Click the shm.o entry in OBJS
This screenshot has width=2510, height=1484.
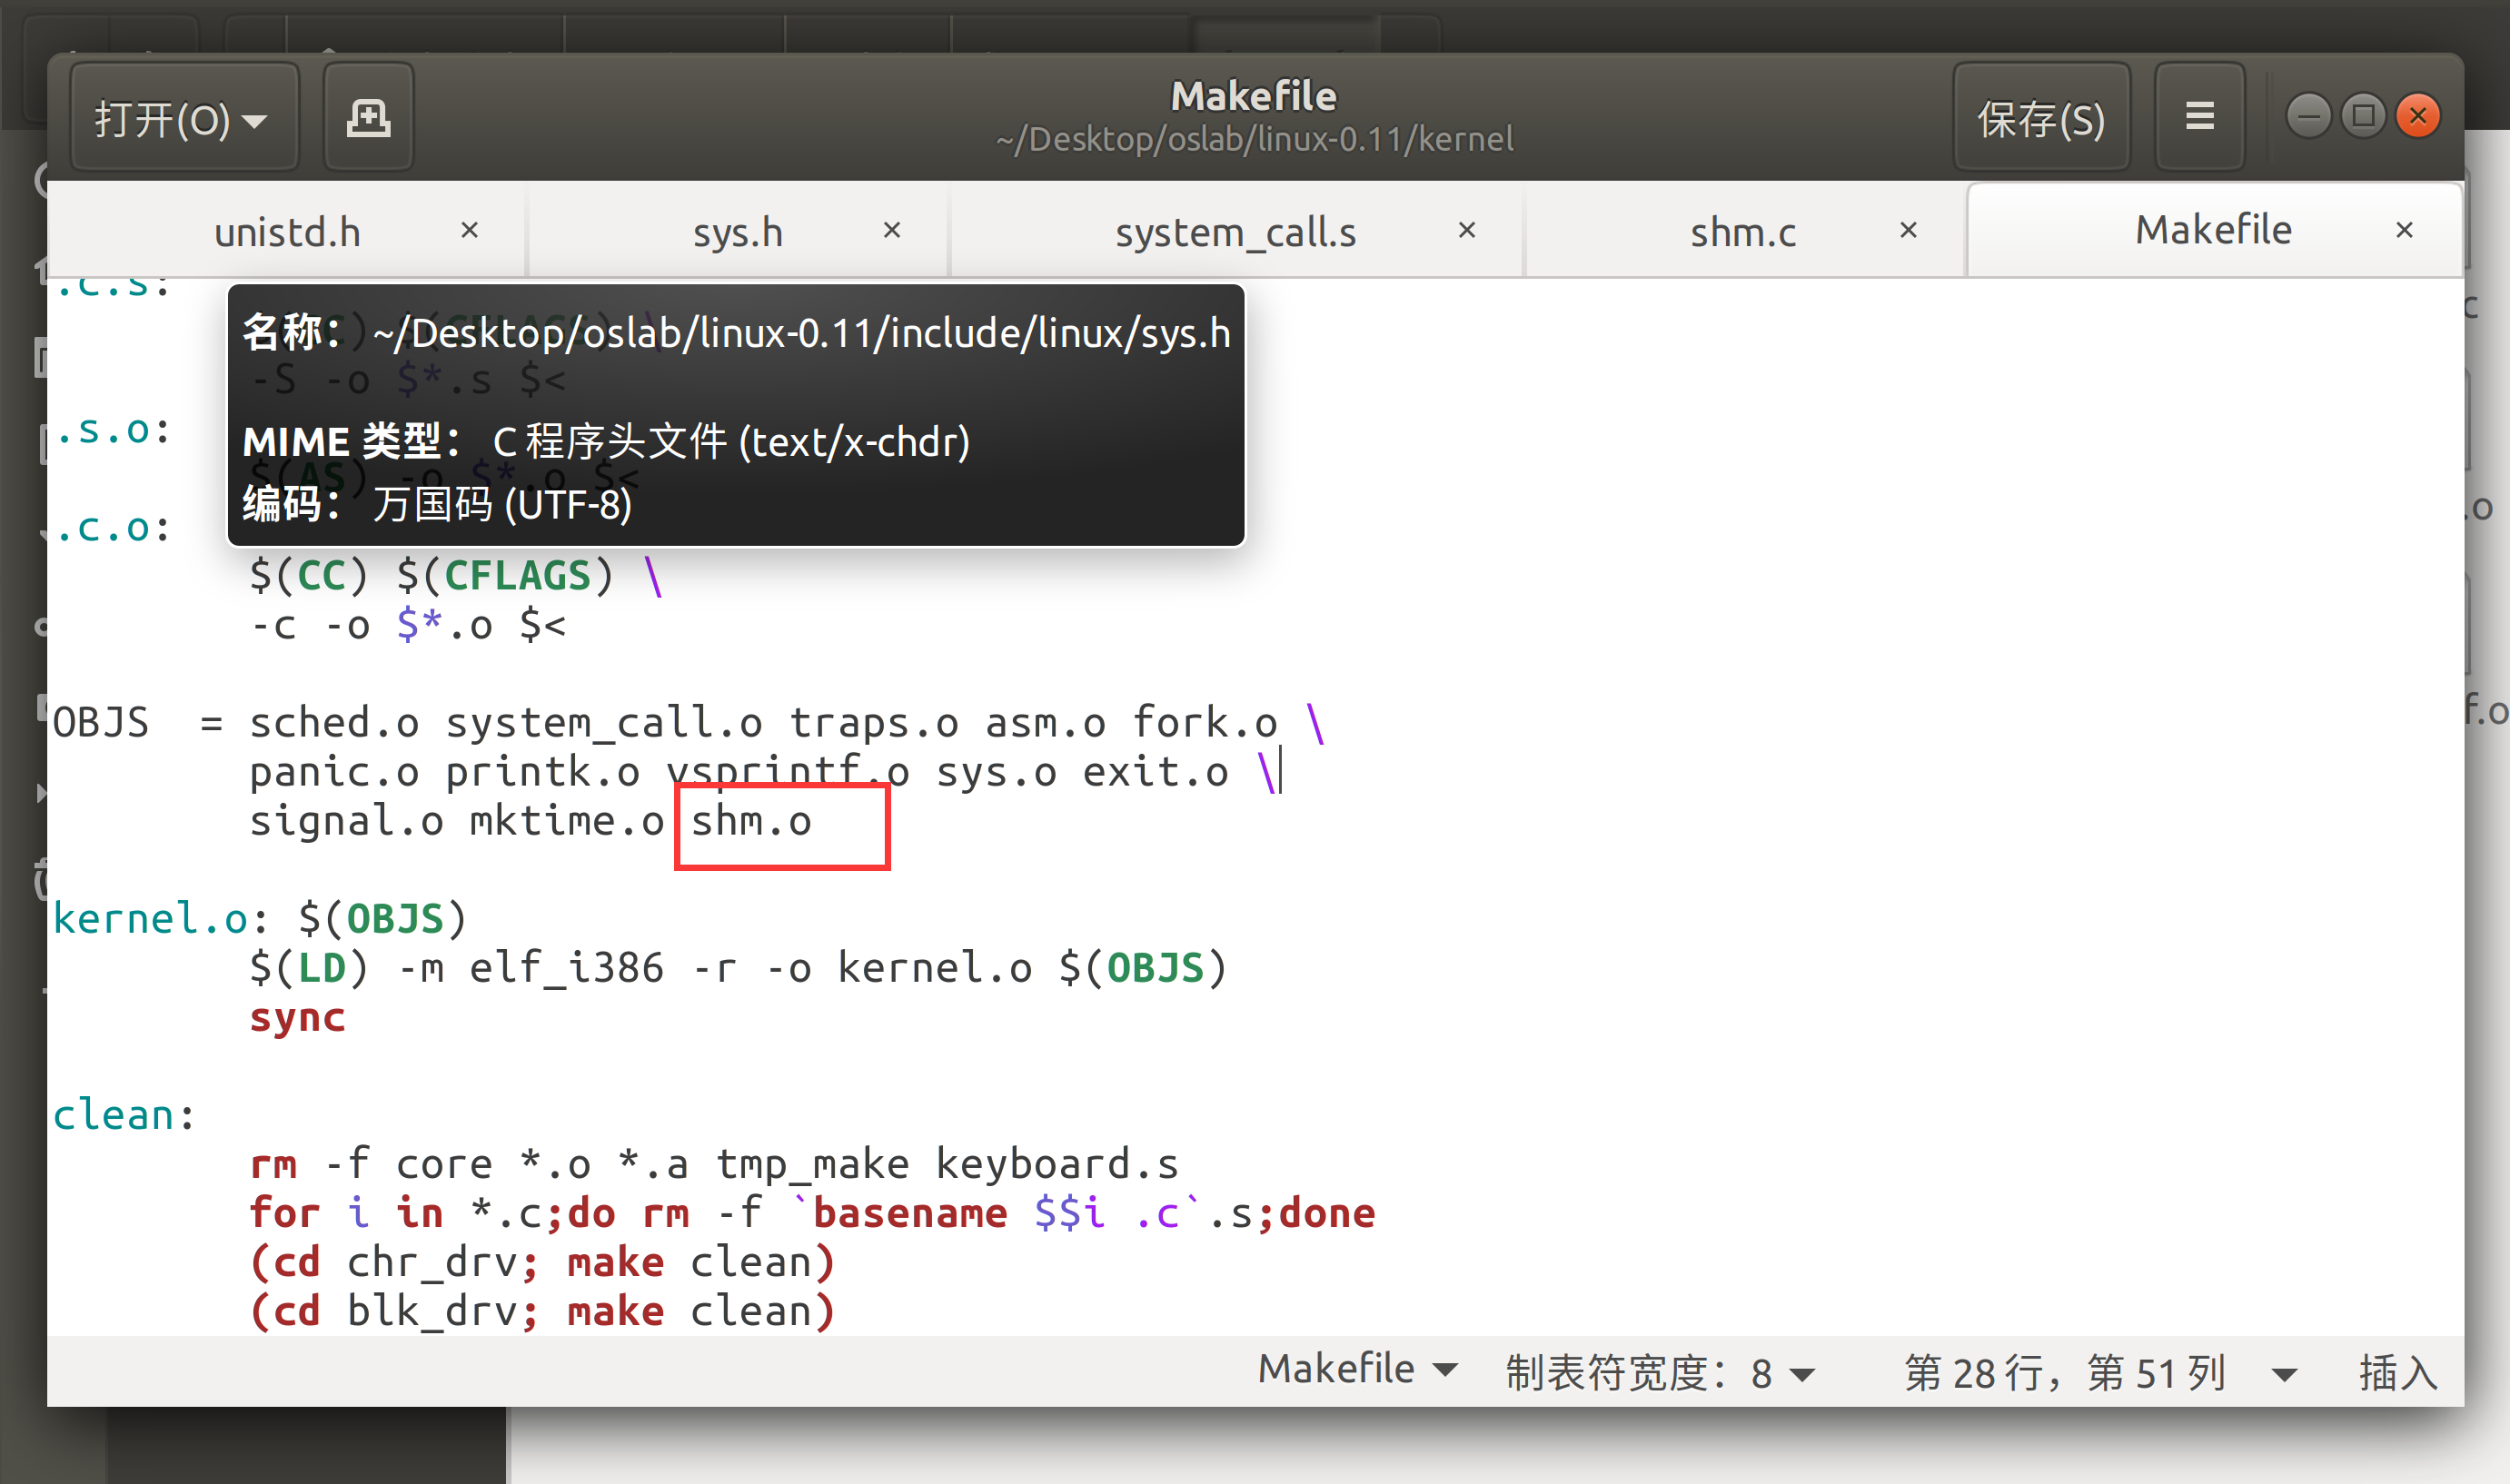751,822
